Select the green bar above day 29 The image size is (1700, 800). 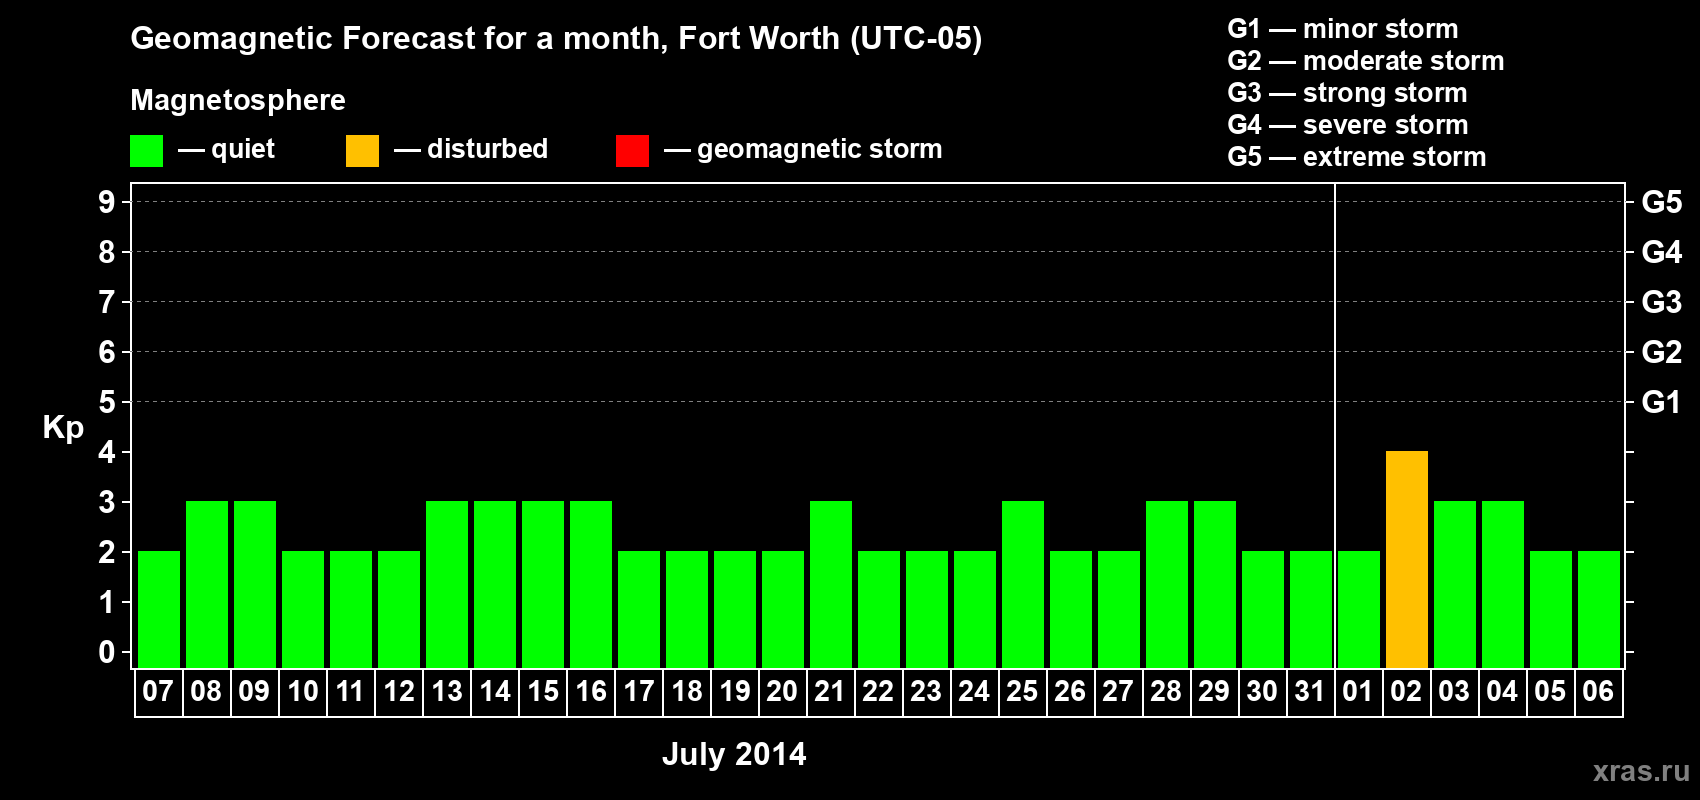[1215, 584]
